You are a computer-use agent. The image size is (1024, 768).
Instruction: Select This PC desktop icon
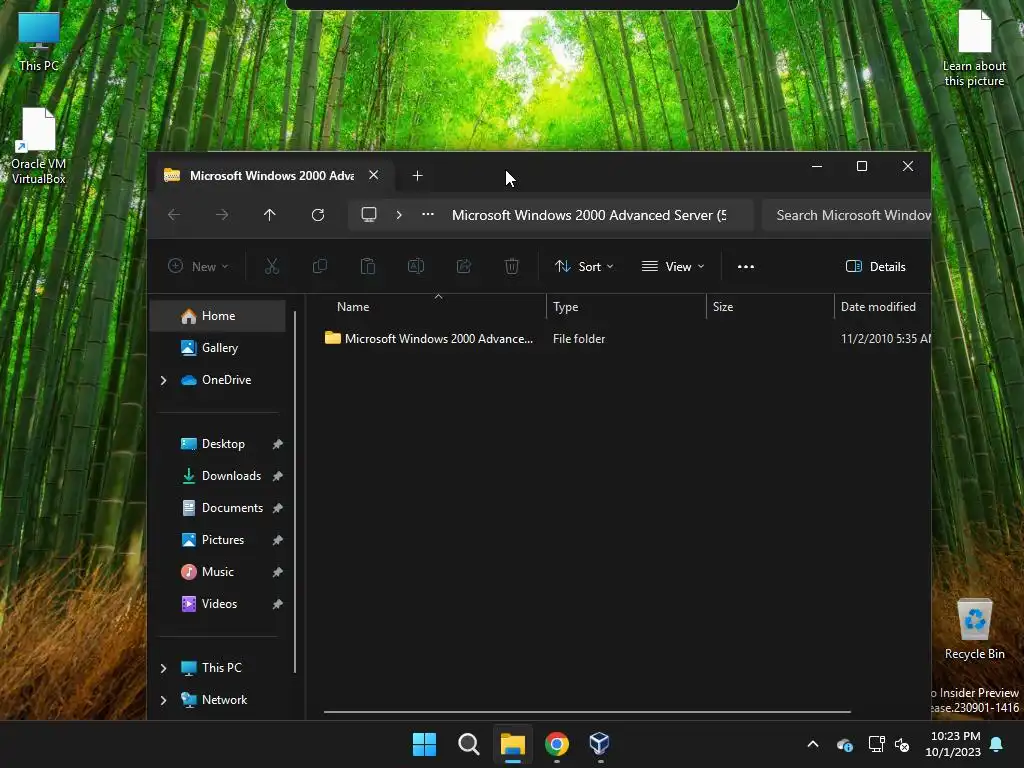coord(39,42)
